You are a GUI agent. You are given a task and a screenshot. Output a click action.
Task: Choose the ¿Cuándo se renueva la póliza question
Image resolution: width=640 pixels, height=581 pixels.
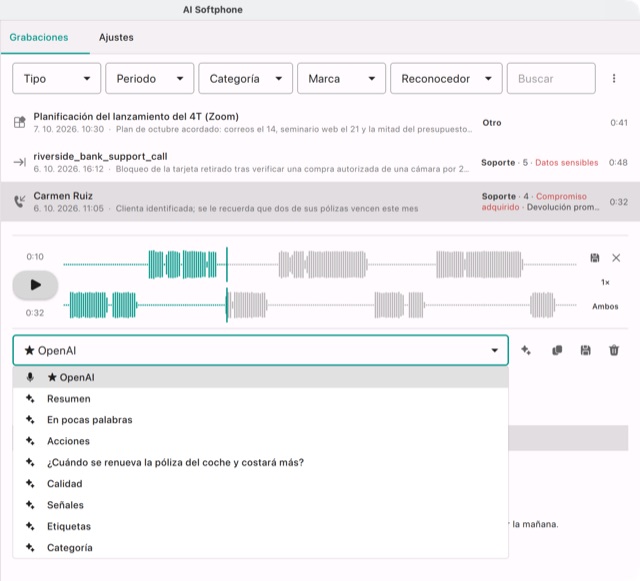(x=260, y=462)
